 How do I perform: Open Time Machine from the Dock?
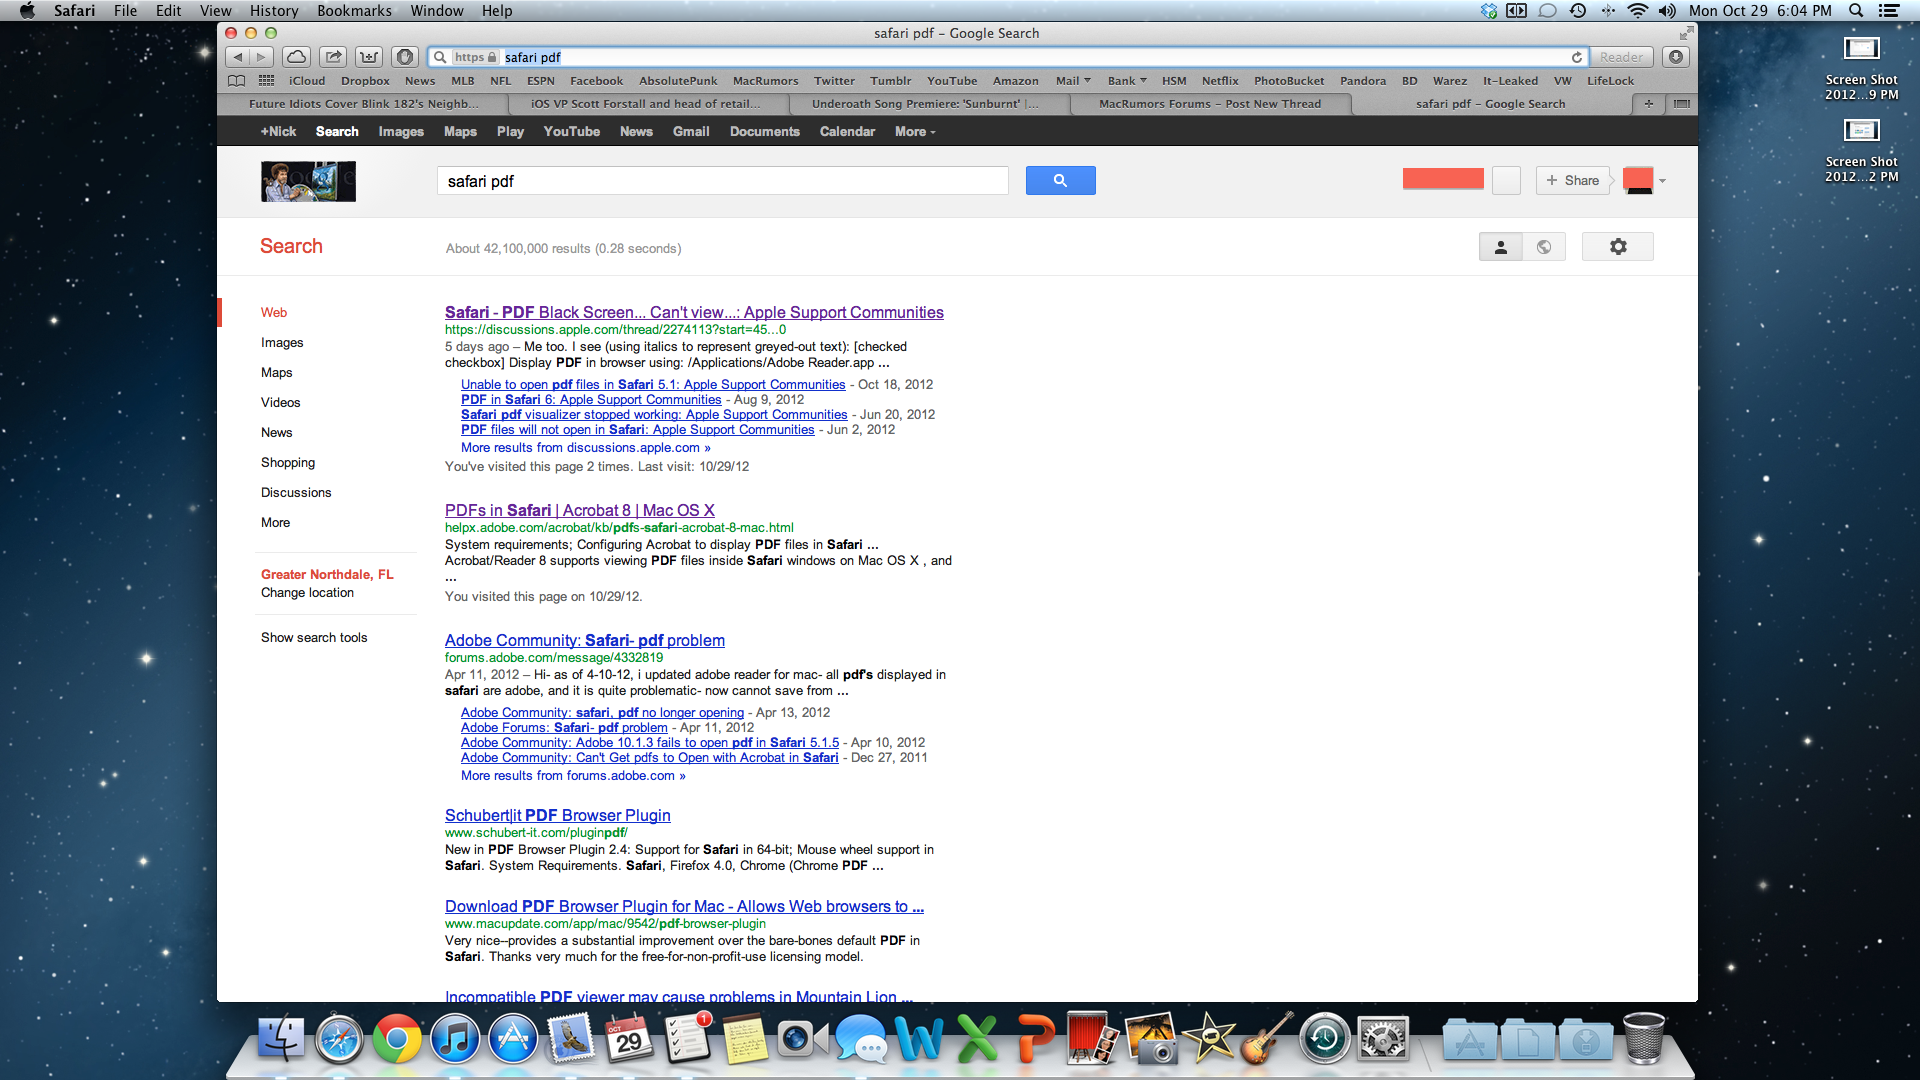pyautogui.click(x=1325, y=1040)
